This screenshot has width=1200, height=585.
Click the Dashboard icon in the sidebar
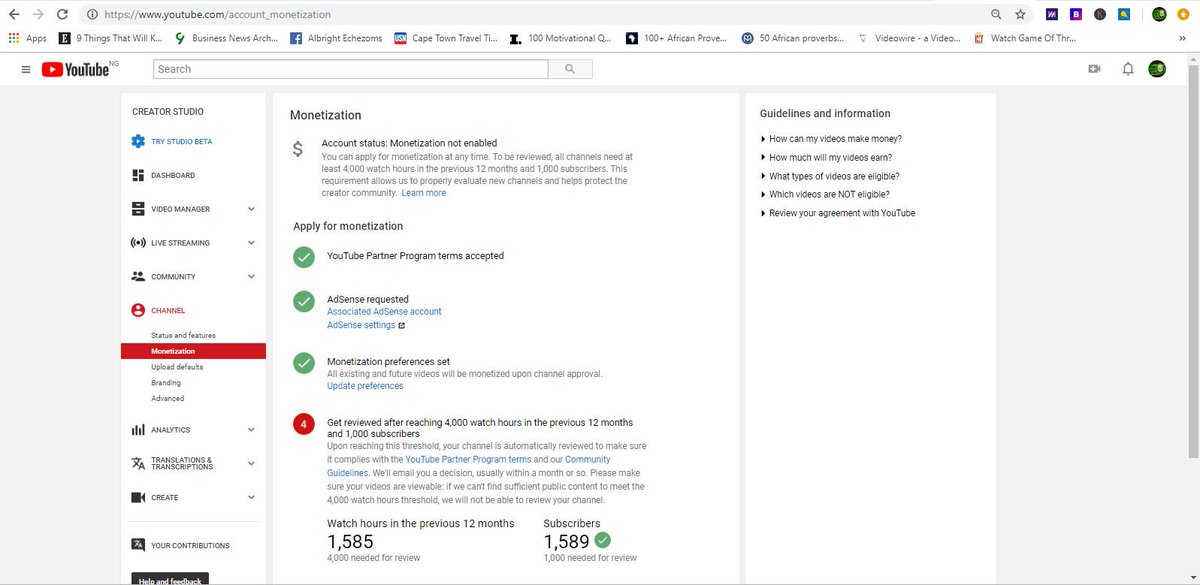138,175
